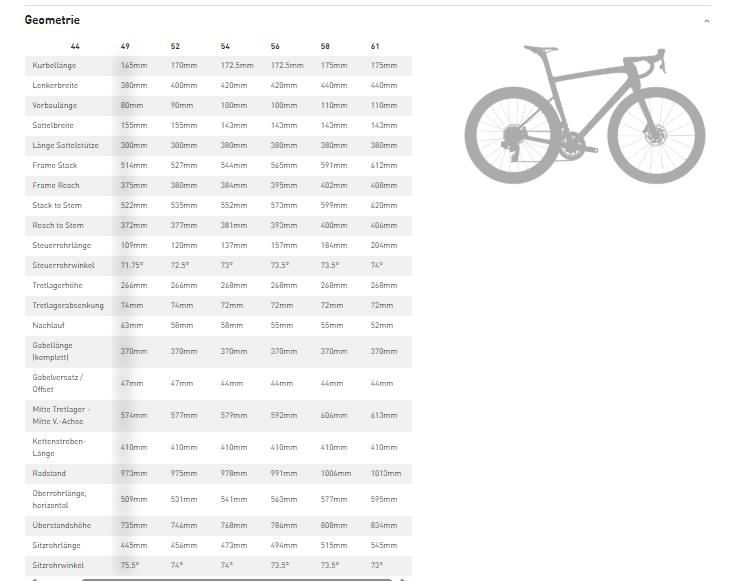Collapse the Geometrie section chevron
The image size is (729, 581).
[707, 21]
